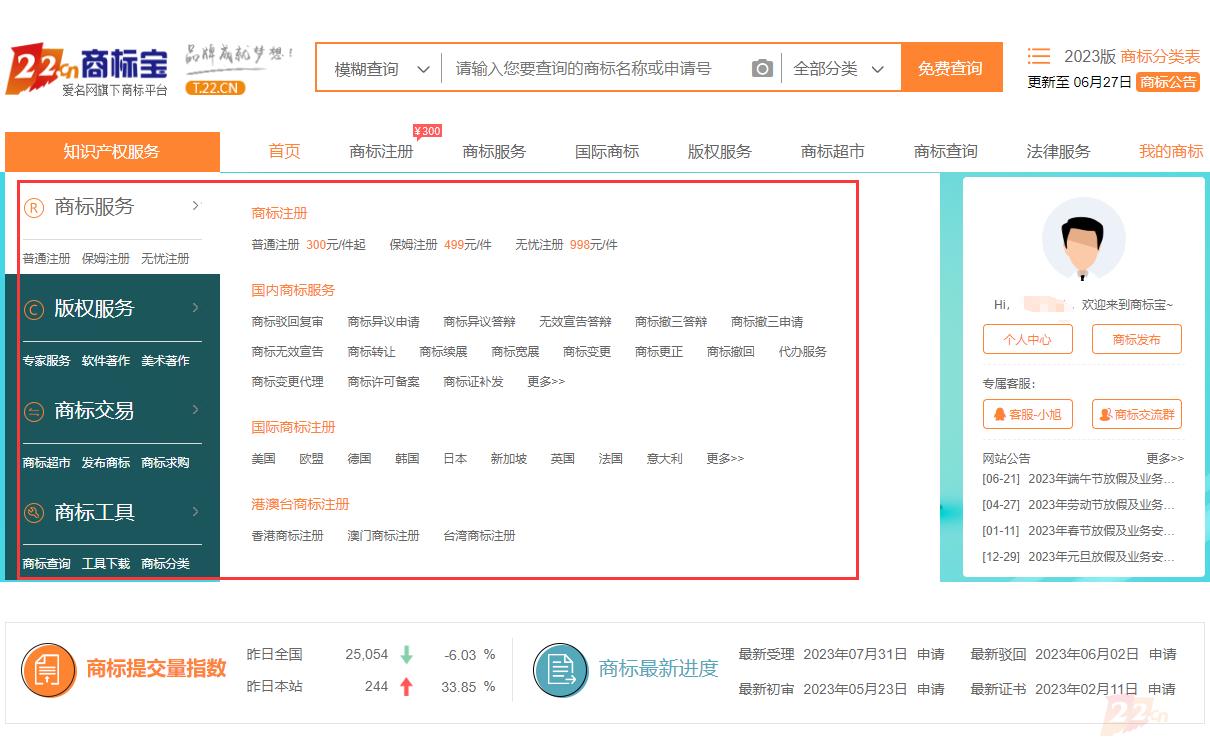Click the 商标交易 exchange sidebar icon
The width and height of the screenshot is (1210, 752).
pos(34,411)
